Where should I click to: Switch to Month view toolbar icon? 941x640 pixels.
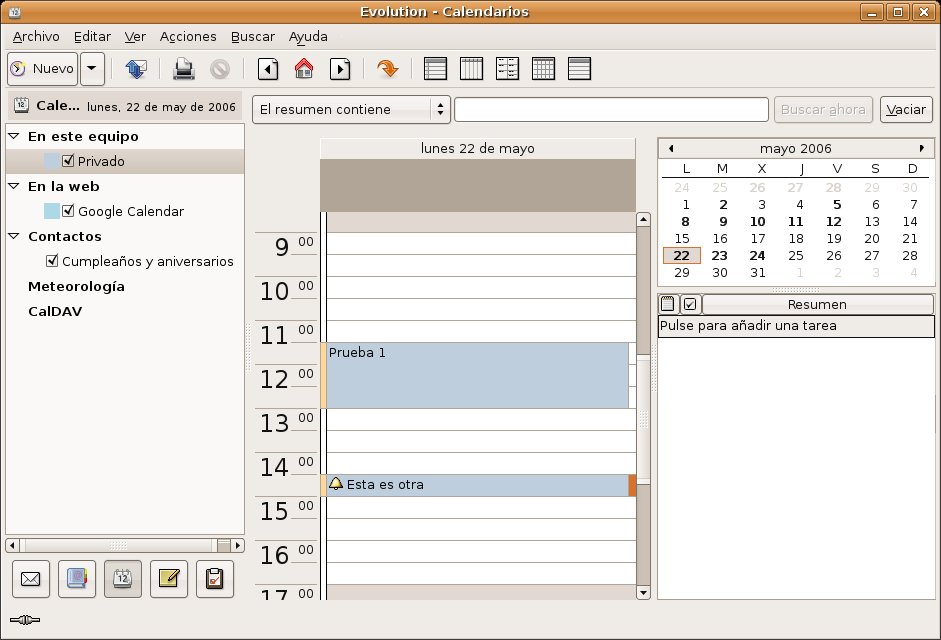point(543,69)
